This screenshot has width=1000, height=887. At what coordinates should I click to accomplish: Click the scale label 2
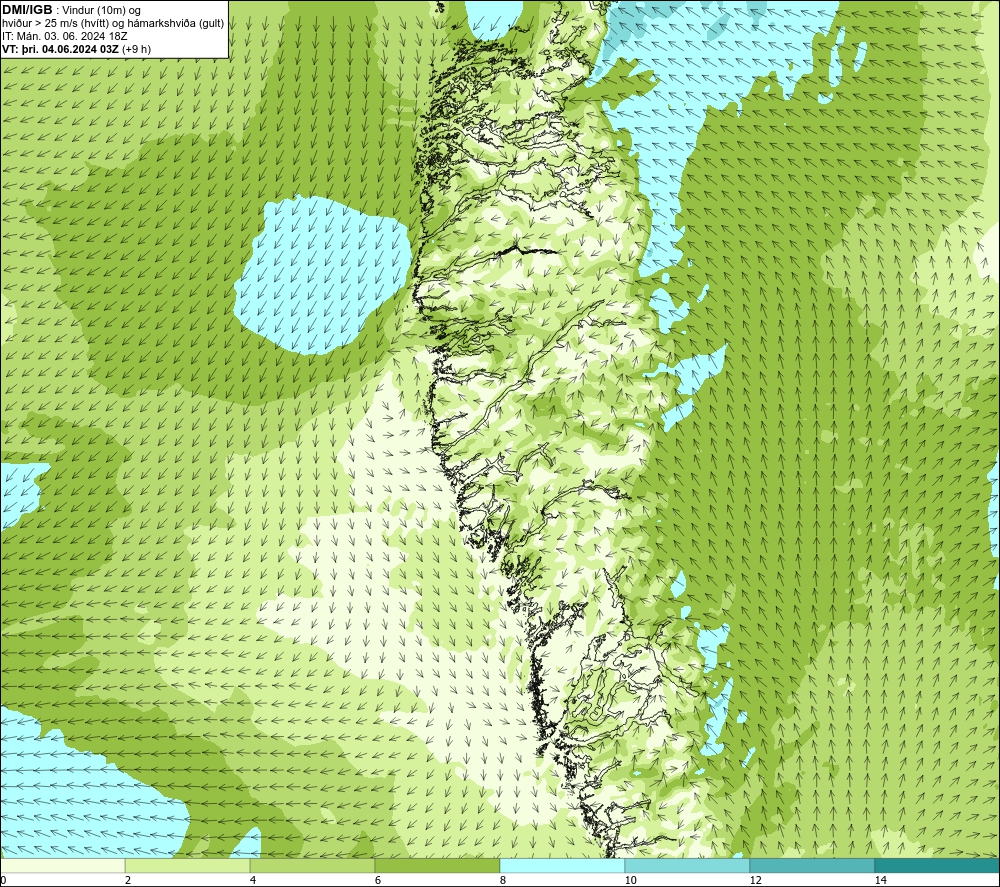[x=128, y=881]
